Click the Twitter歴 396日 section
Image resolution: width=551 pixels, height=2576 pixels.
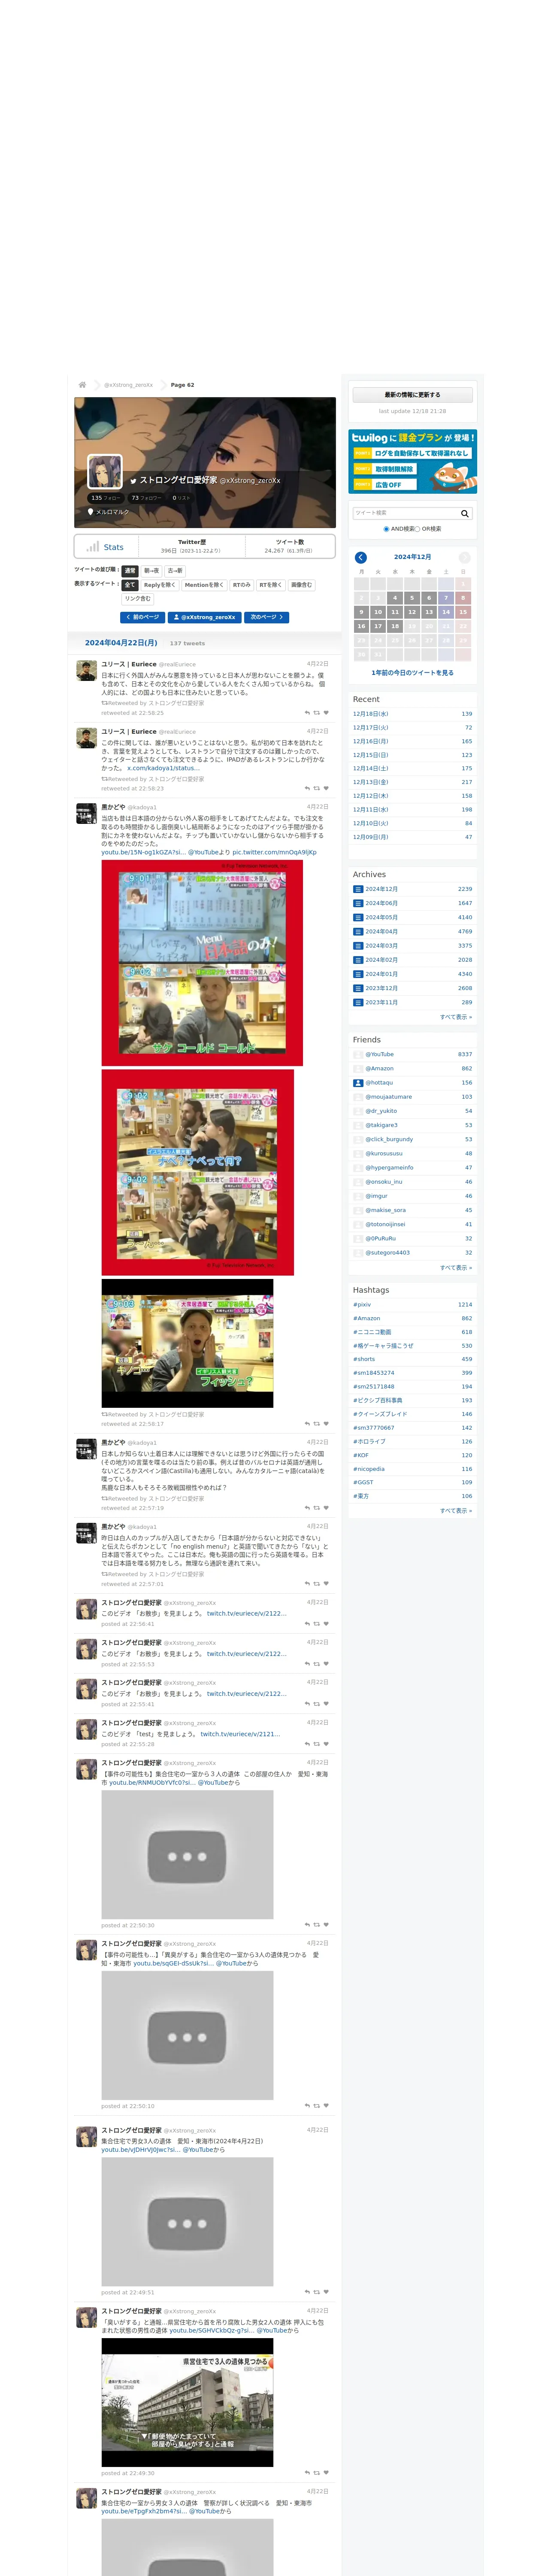point(191,546)
